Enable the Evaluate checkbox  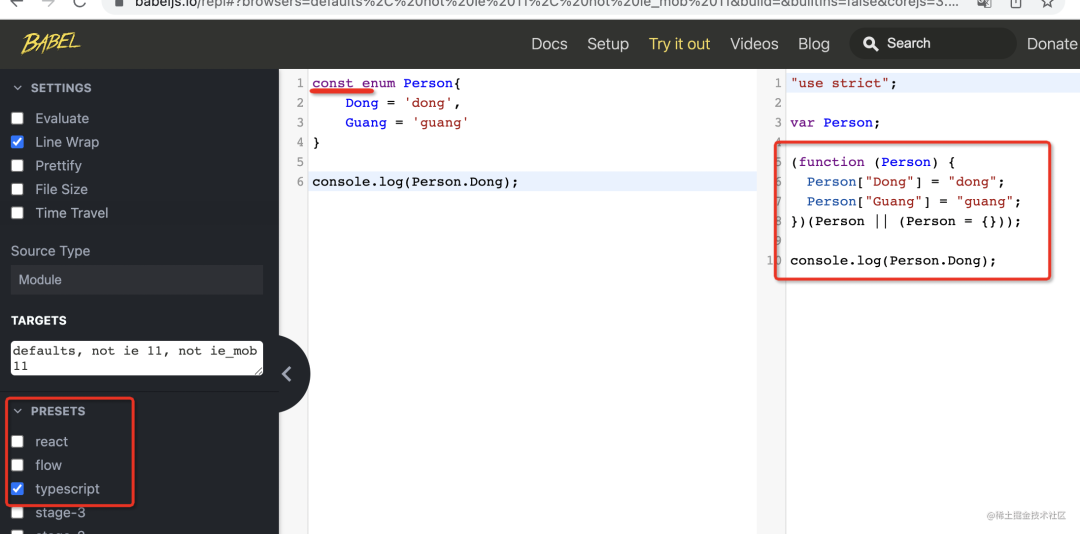click(x=17, y=118)
